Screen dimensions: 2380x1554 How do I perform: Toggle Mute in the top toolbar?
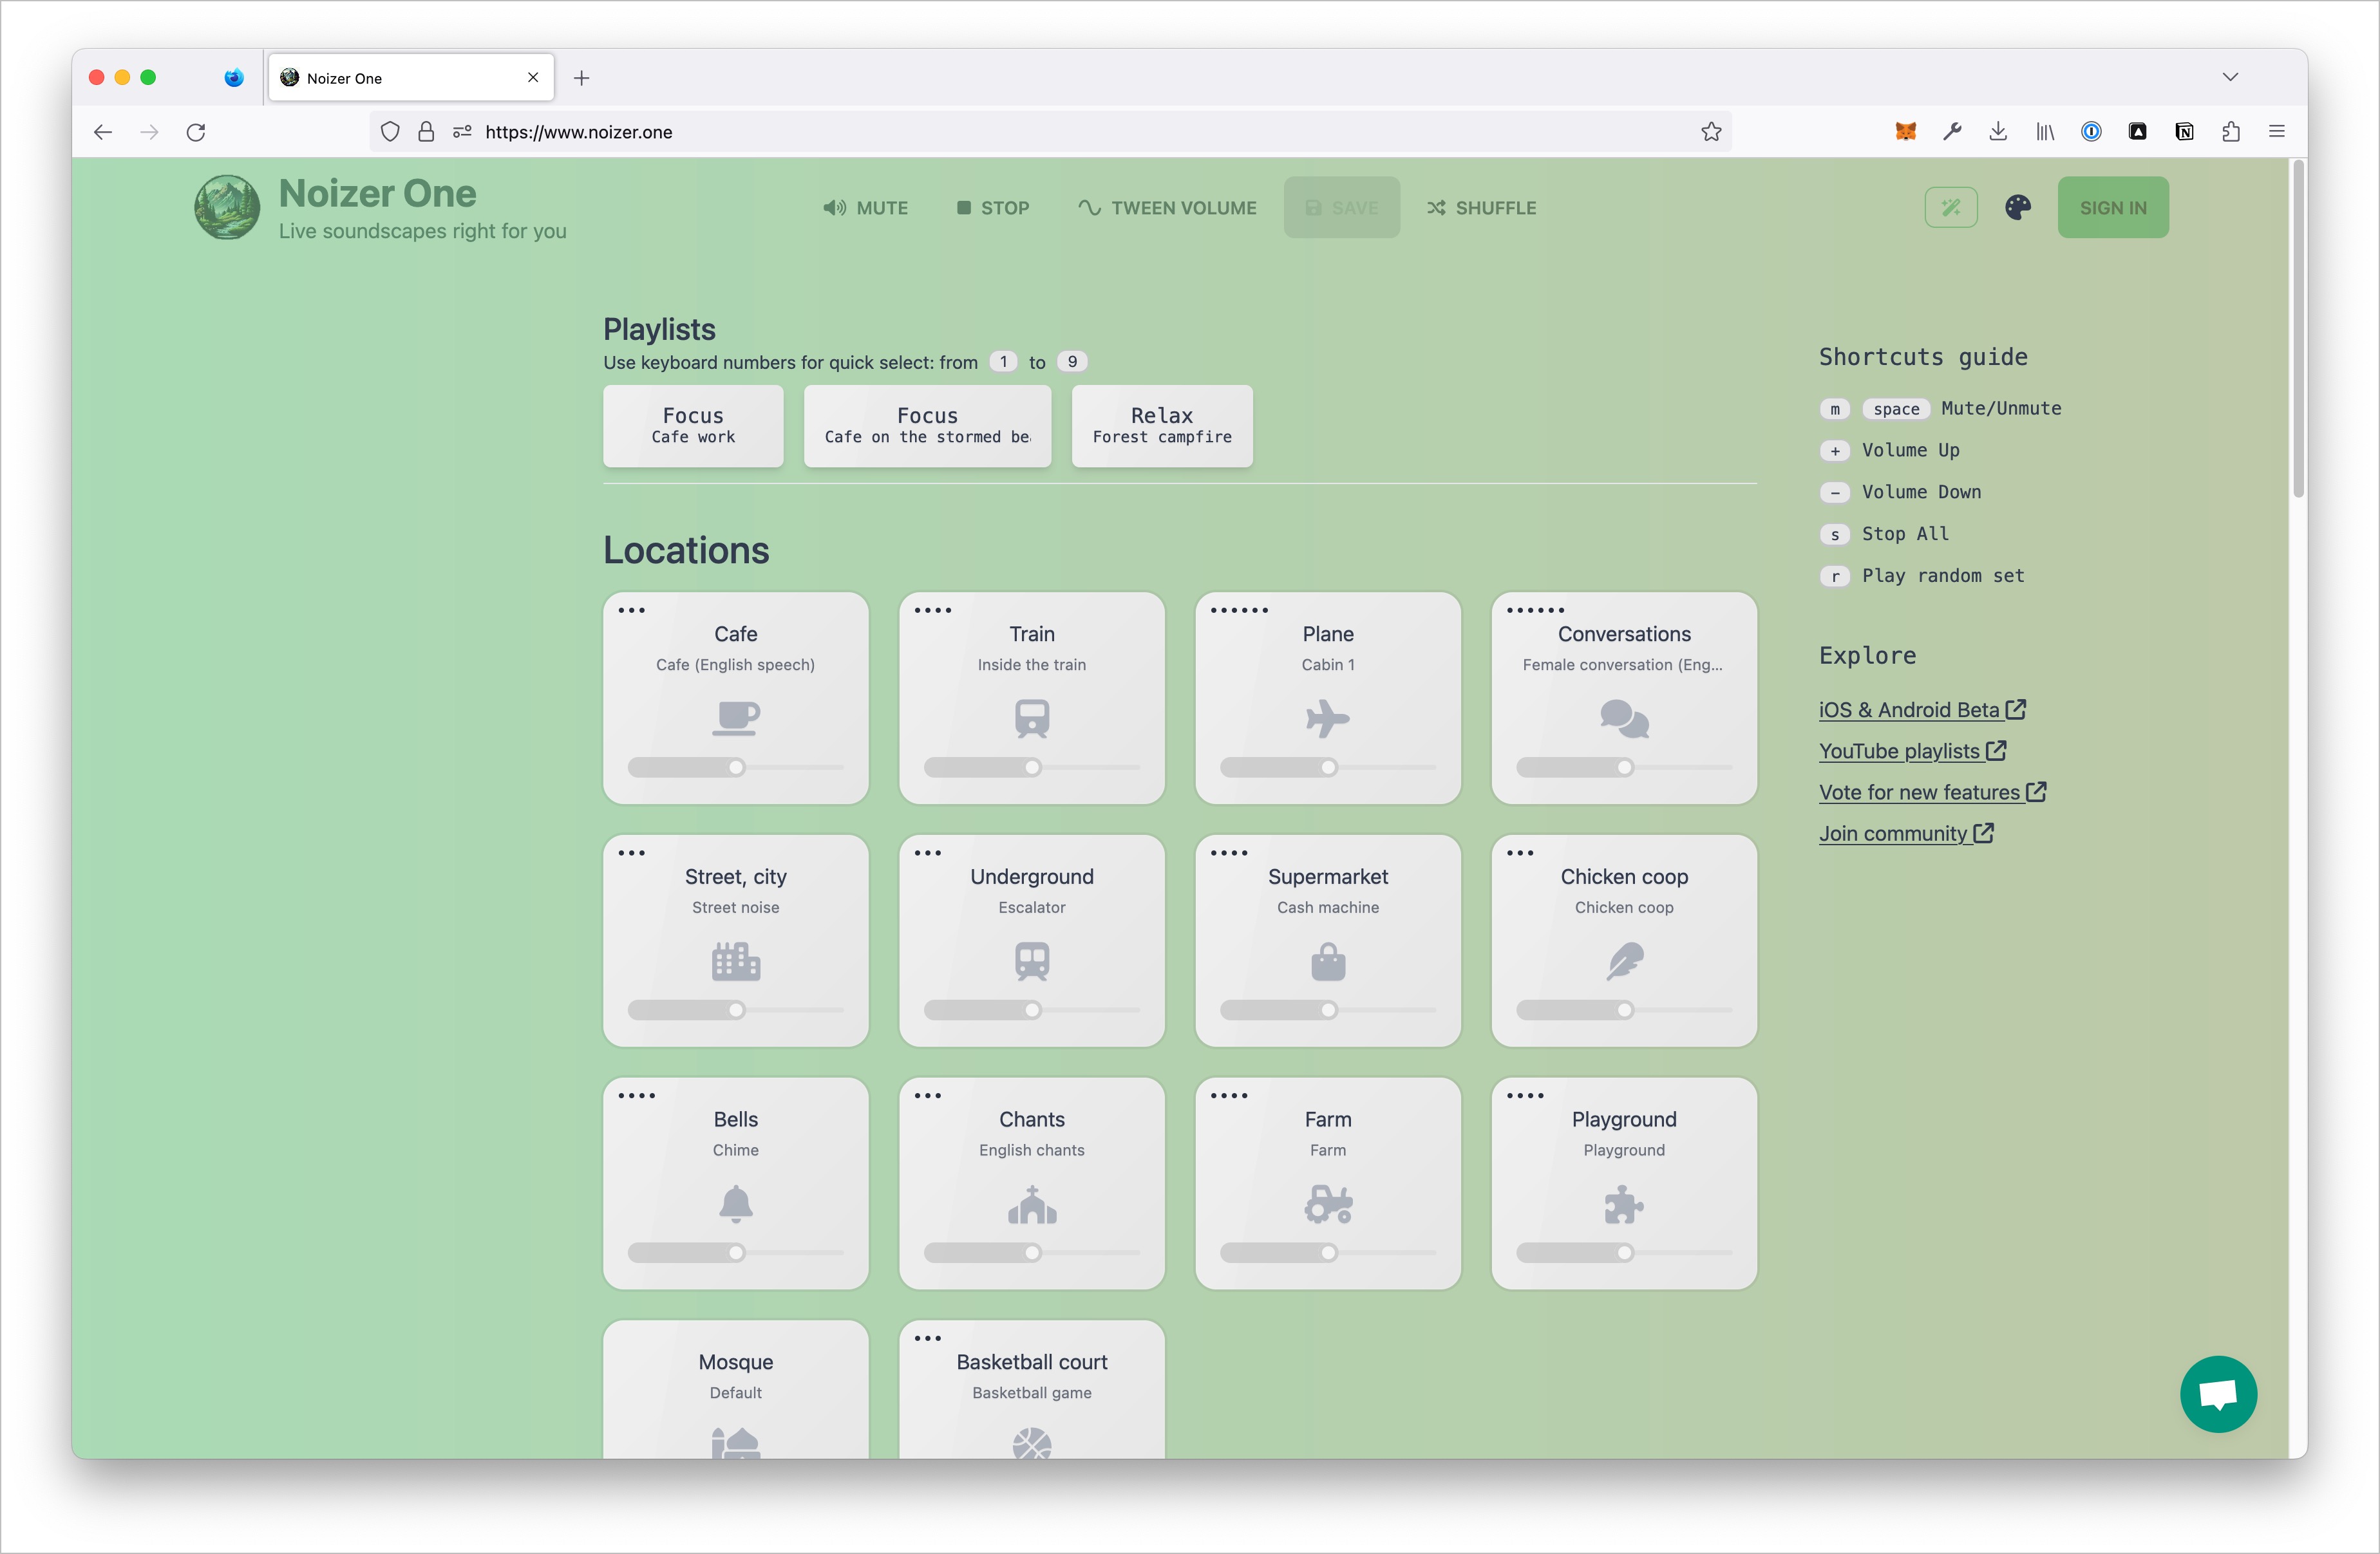[x=865, y=208]
